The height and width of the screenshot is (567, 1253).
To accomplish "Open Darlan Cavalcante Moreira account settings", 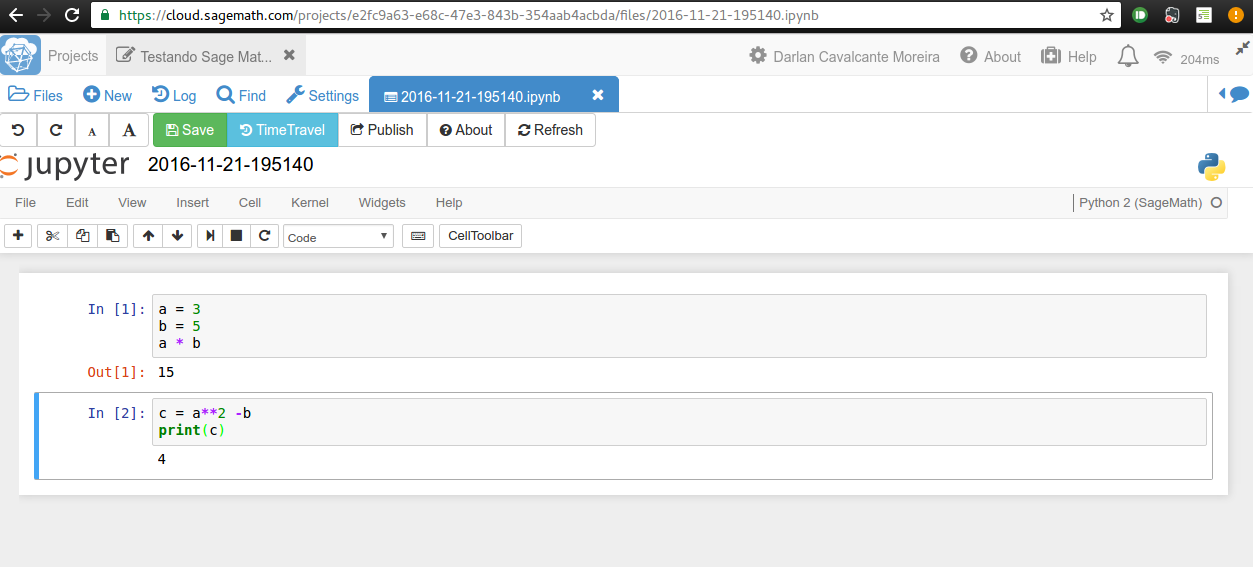I will coord(844,57).
